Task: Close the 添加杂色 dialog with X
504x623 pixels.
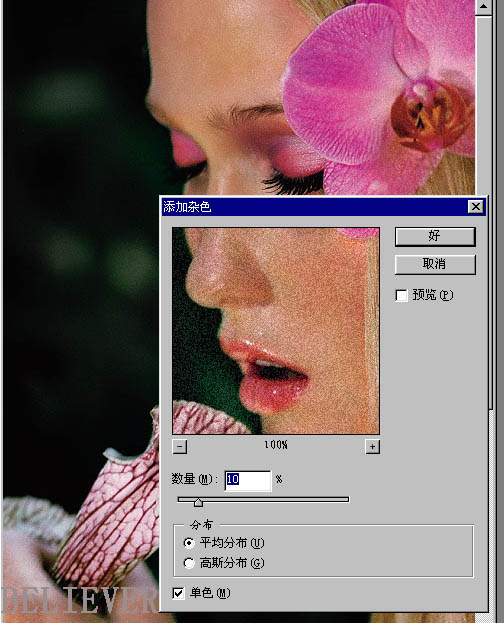Action: [476, 207]
